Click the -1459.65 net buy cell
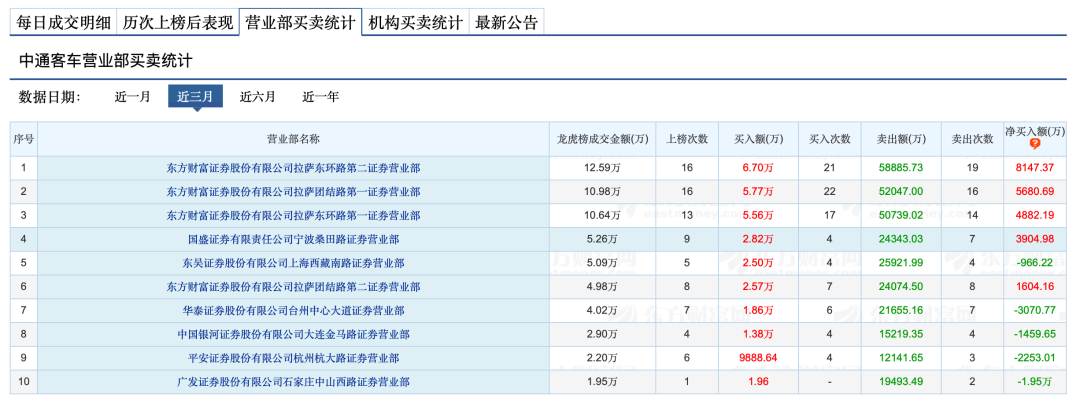This screenshot has height=404, width=1080. 1035,334
